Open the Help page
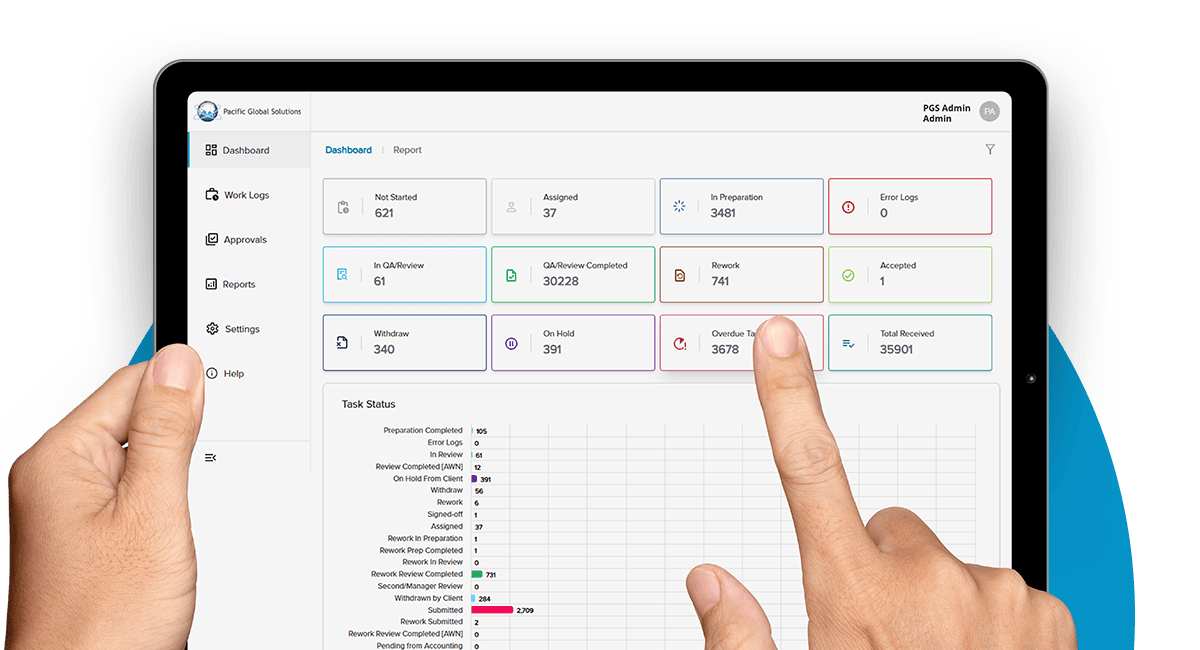This screenshot has height=650, width=1200. coord(233,374)
